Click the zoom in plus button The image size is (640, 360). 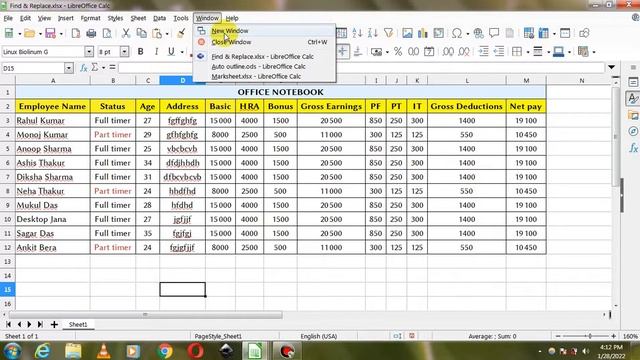tap(613, 336)
